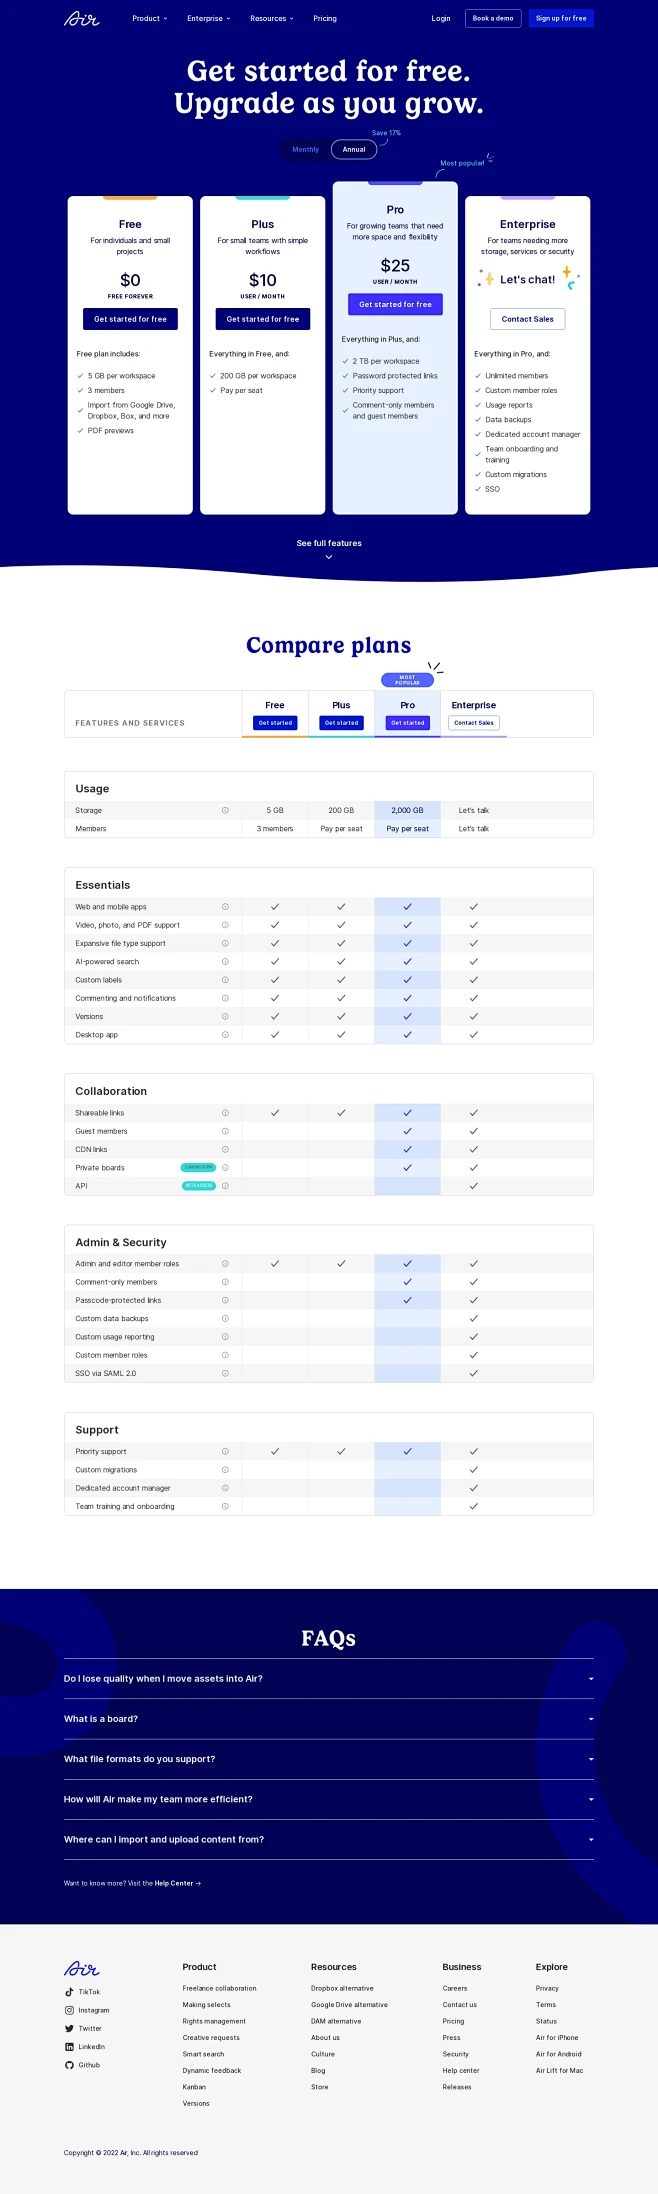658x2194 pixels.
Task: Click the Twitter bird icon
Action: 69,2029
